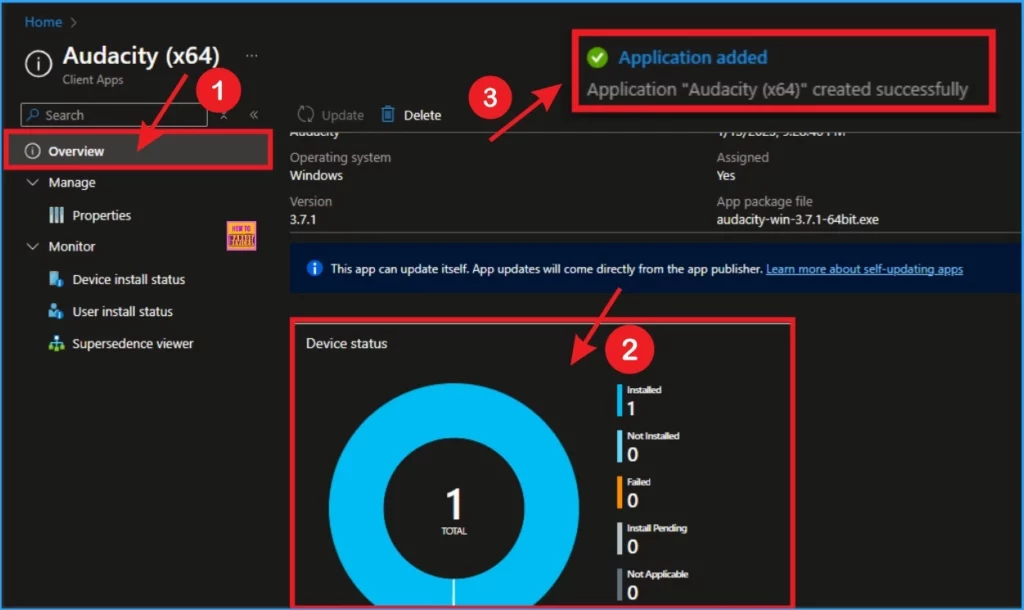Click the Update refresh icon

pos(305,114)
